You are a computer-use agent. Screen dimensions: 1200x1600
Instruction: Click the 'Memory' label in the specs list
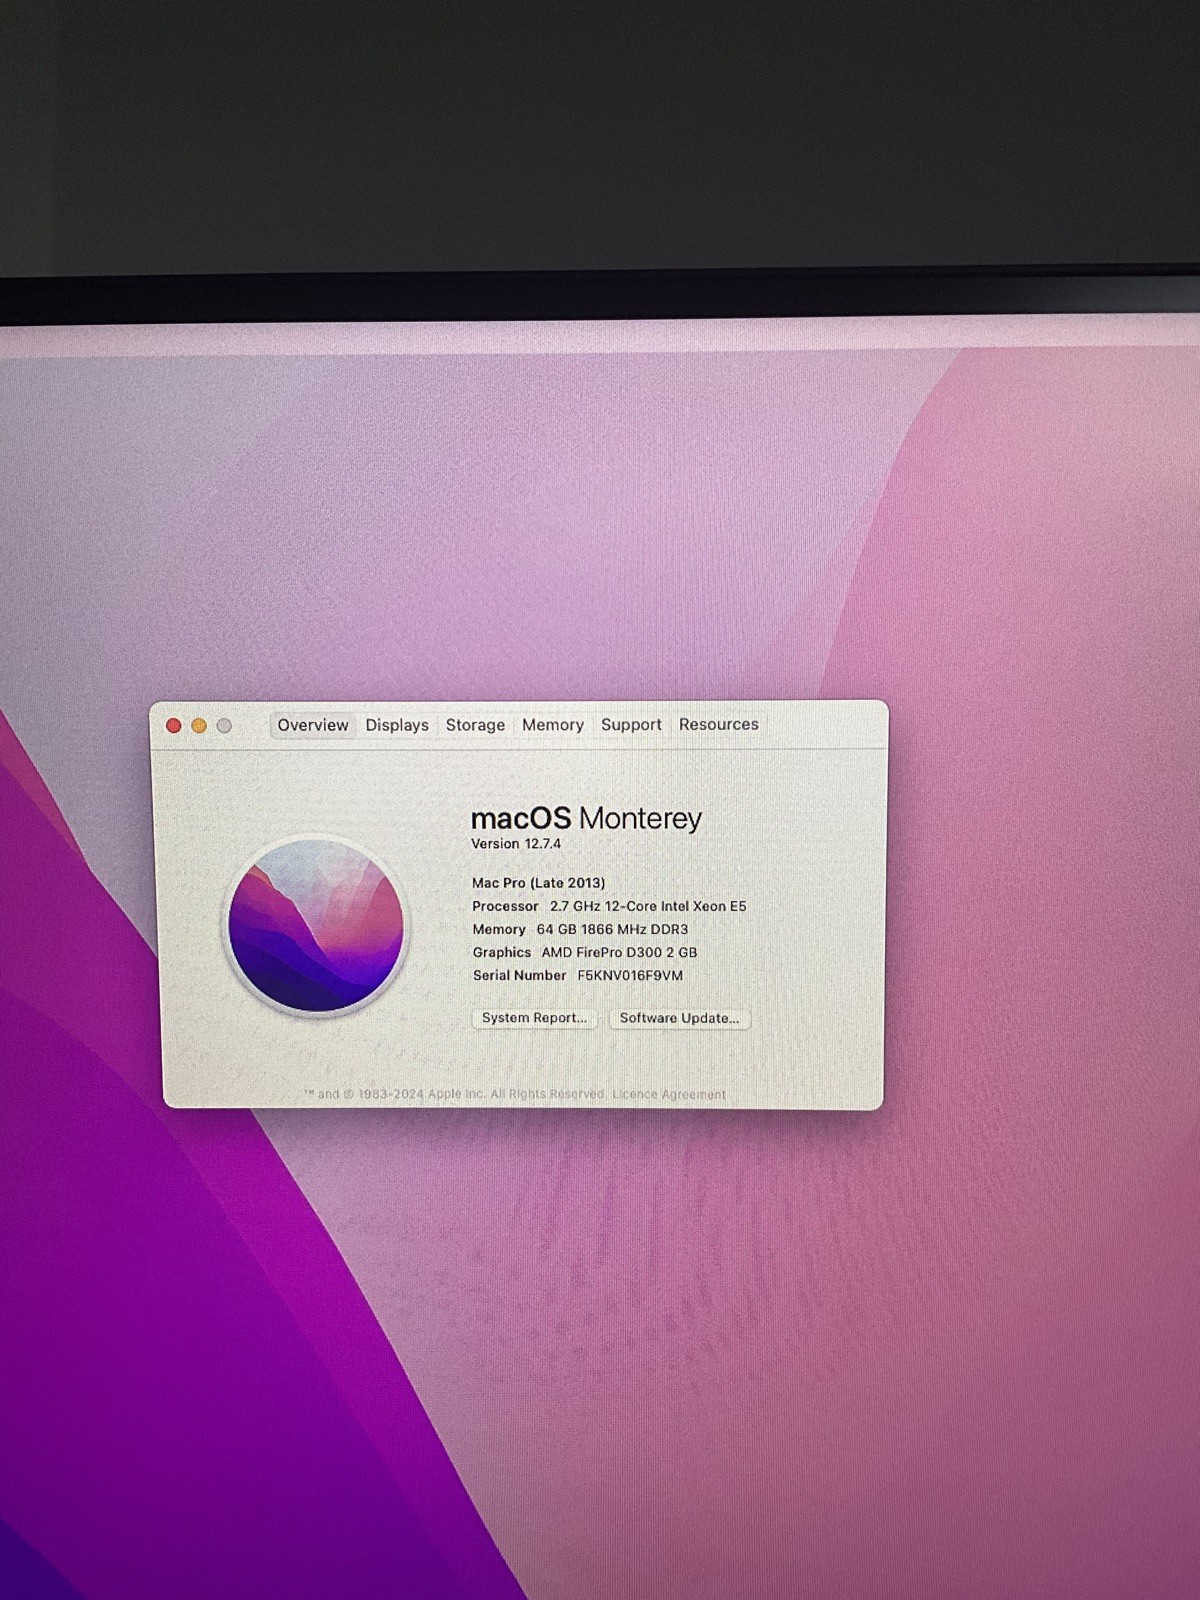click(x=499, y=929)
